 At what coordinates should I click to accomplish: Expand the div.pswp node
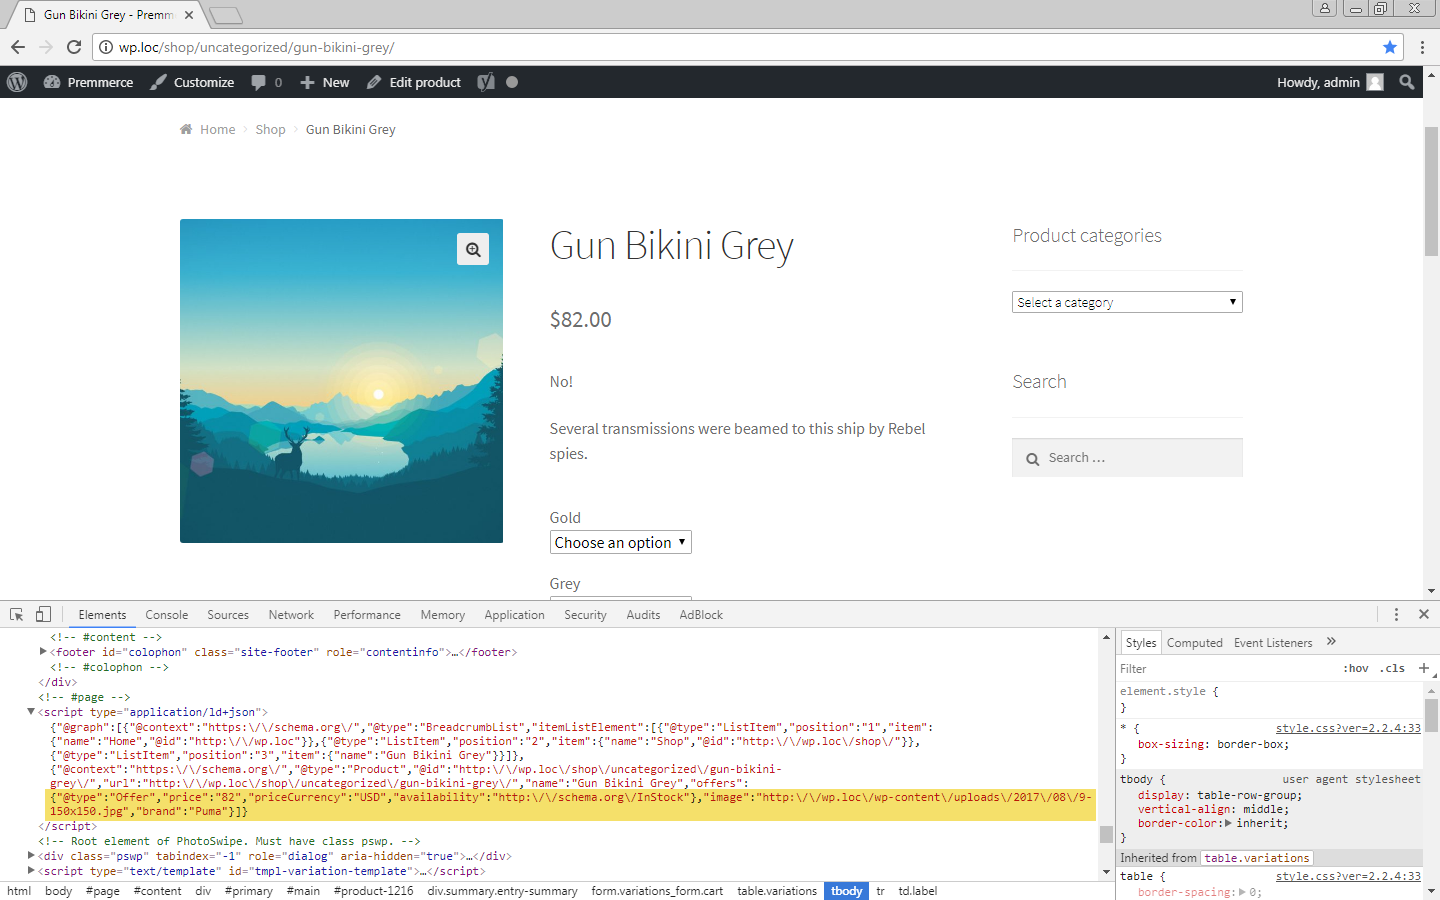(31, 856)
